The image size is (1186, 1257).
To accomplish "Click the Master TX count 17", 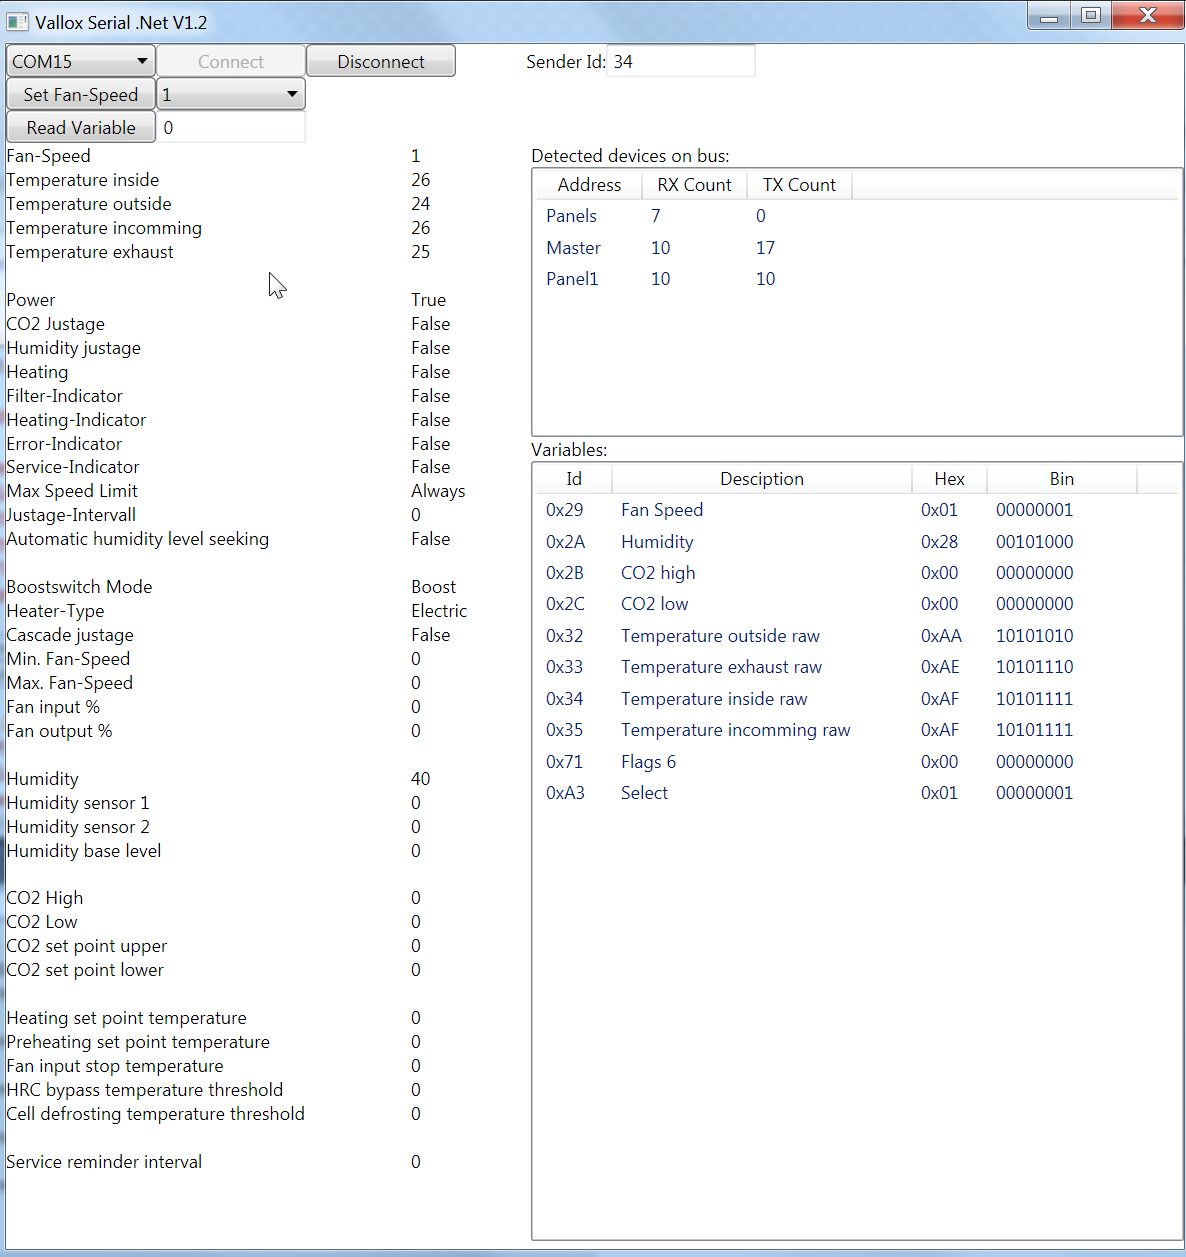I will (765, 248).
